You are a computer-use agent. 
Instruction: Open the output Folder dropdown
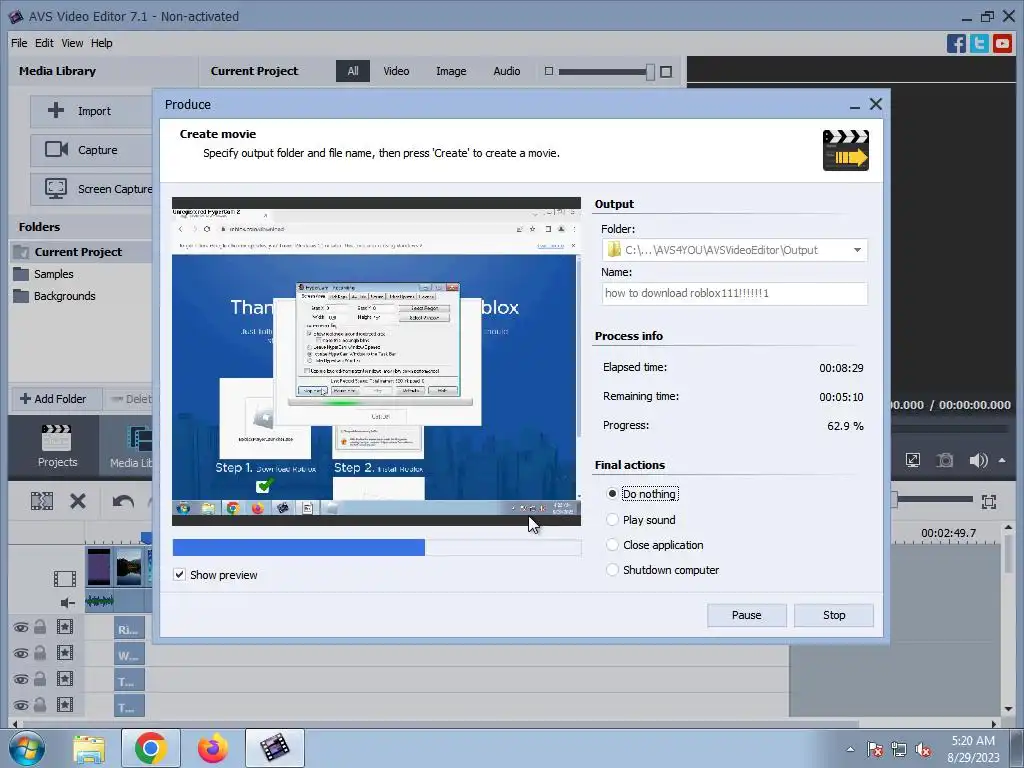coord(857,250)
